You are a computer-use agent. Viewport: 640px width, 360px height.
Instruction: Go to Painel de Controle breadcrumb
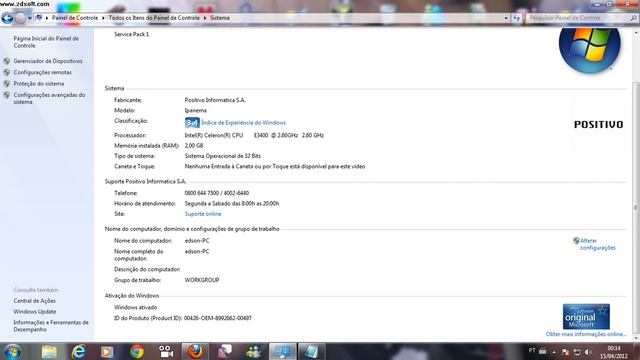coord(75,18)
